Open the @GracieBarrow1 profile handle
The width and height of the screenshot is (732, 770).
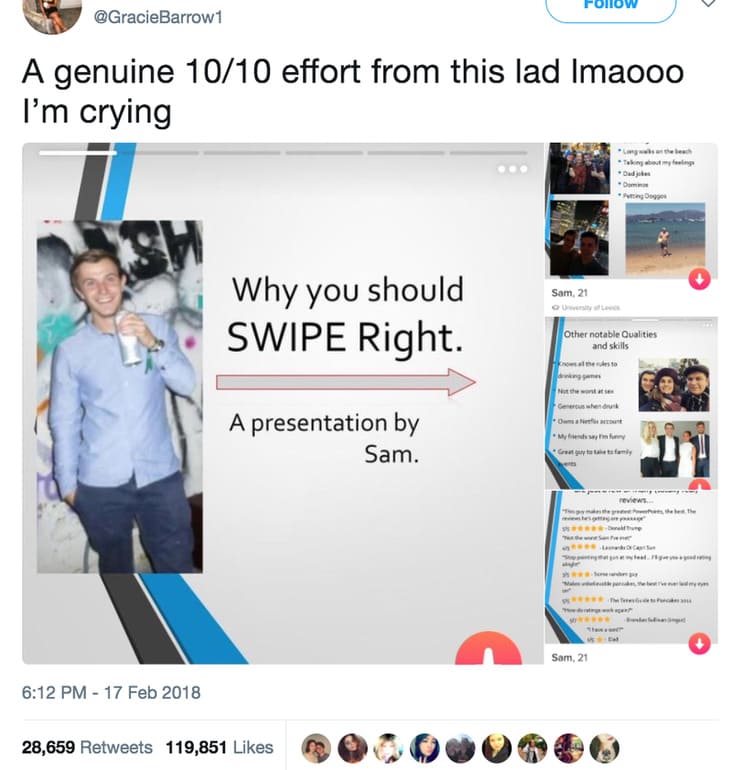pyautogui.click(x=158, y=17)
